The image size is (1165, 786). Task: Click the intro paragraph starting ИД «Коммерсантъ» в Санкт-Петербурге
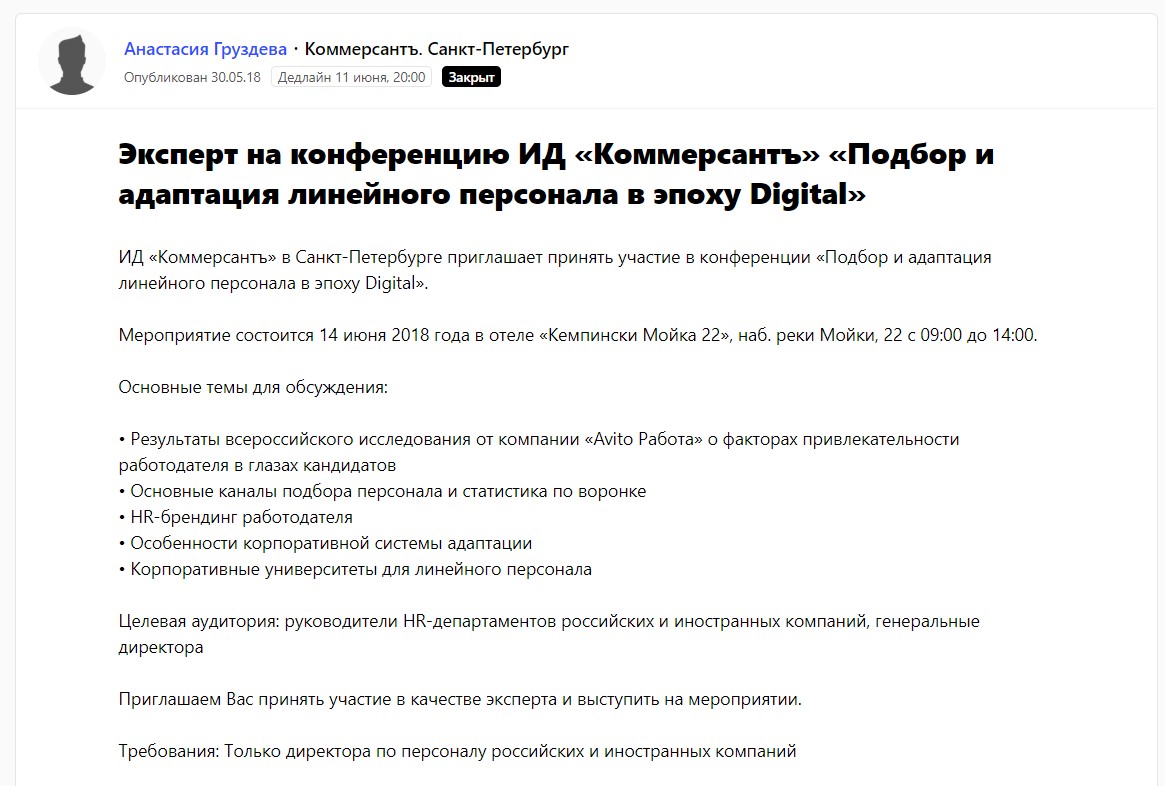[555, 270]
